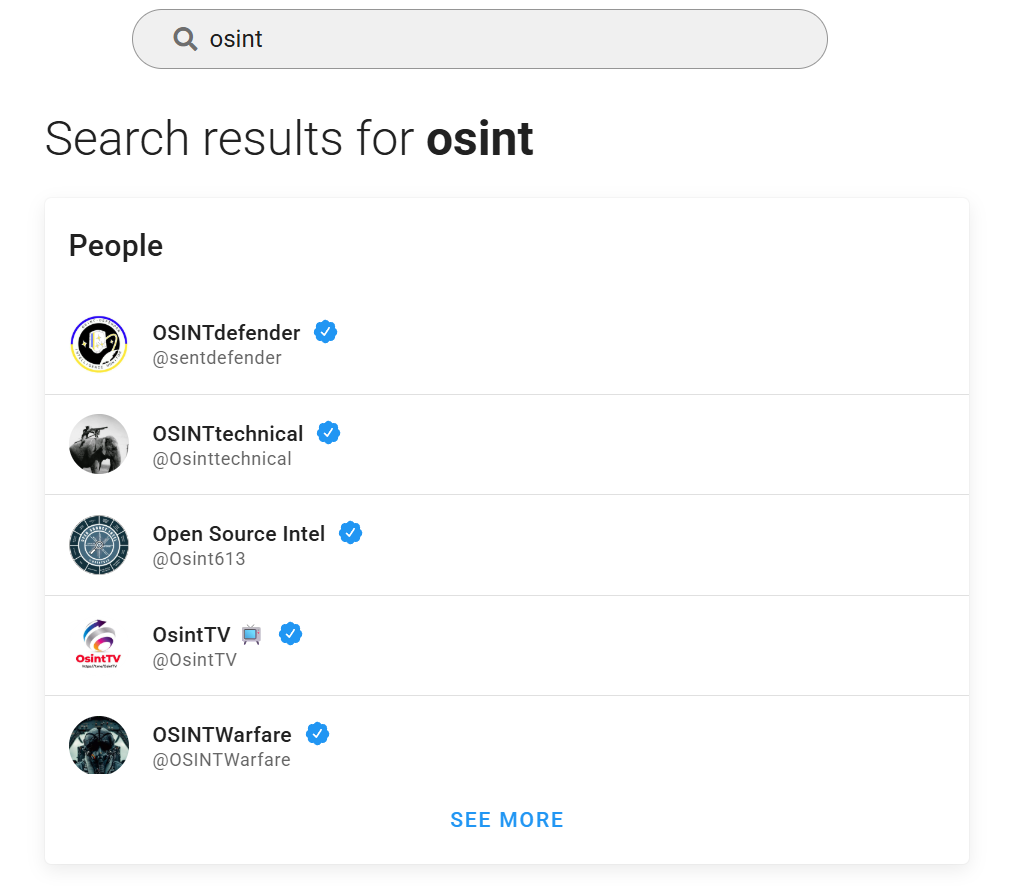Screen dimensions: 1017x886
Task: Click OSINTdefender's verified badge icon
Action: pyautogui.click(x=325, y=332)
